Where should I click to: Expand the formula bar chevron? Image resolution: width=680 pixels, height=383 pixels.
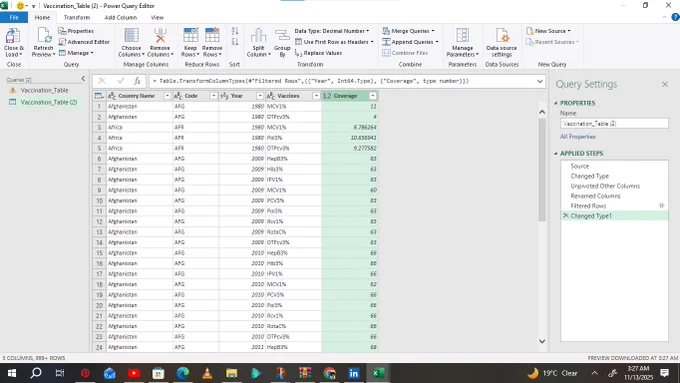539,81
